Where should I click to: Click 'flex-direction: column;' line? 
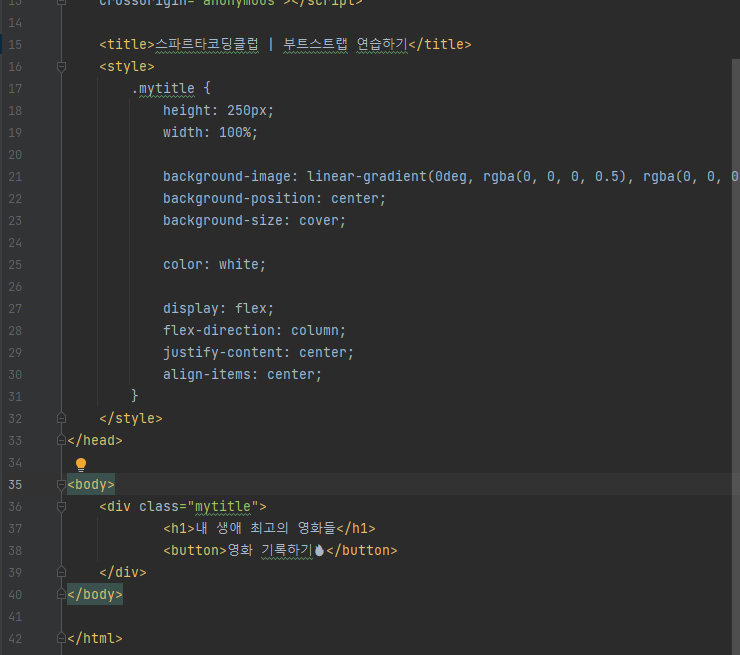(x=254, y=330)
